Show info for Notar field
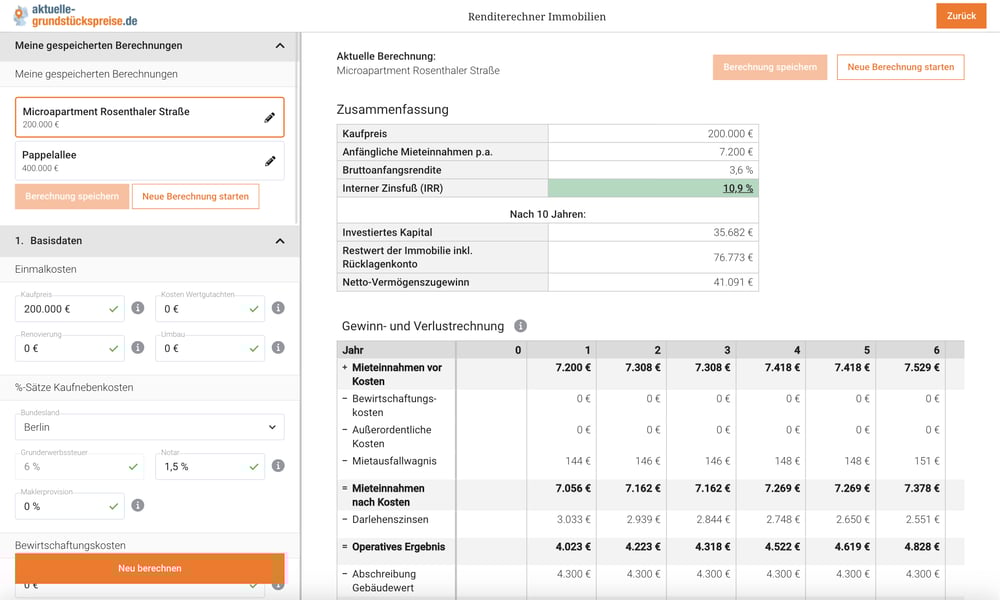 278,465
